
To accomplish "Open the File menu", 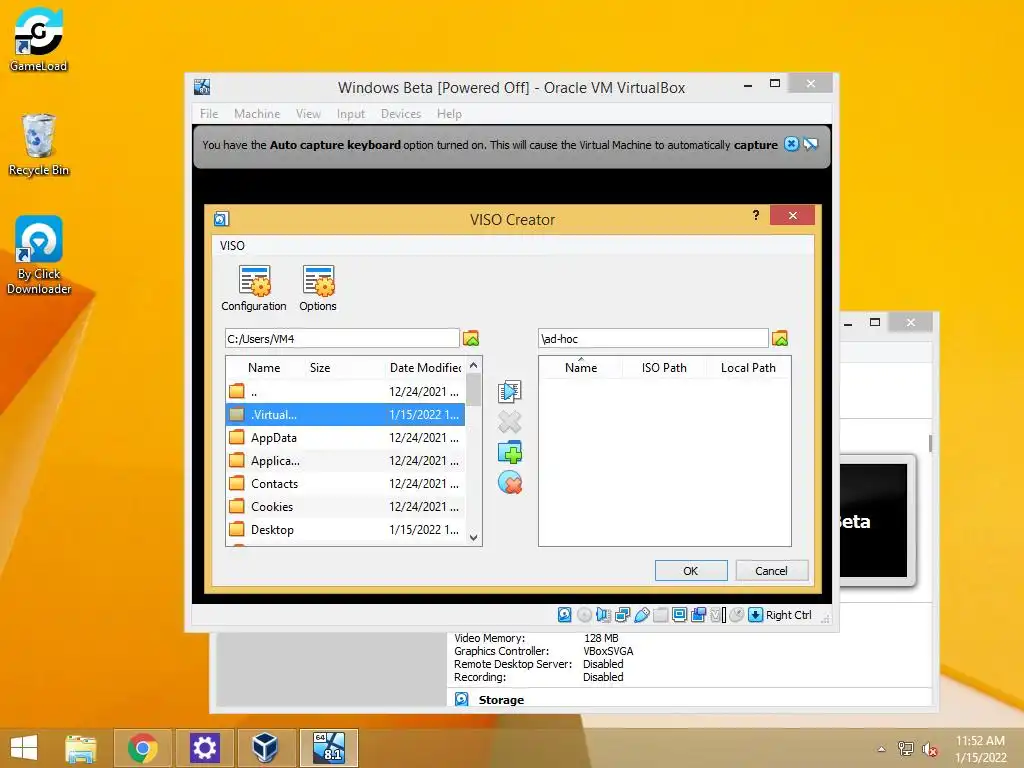I will [x=209, y=114].
